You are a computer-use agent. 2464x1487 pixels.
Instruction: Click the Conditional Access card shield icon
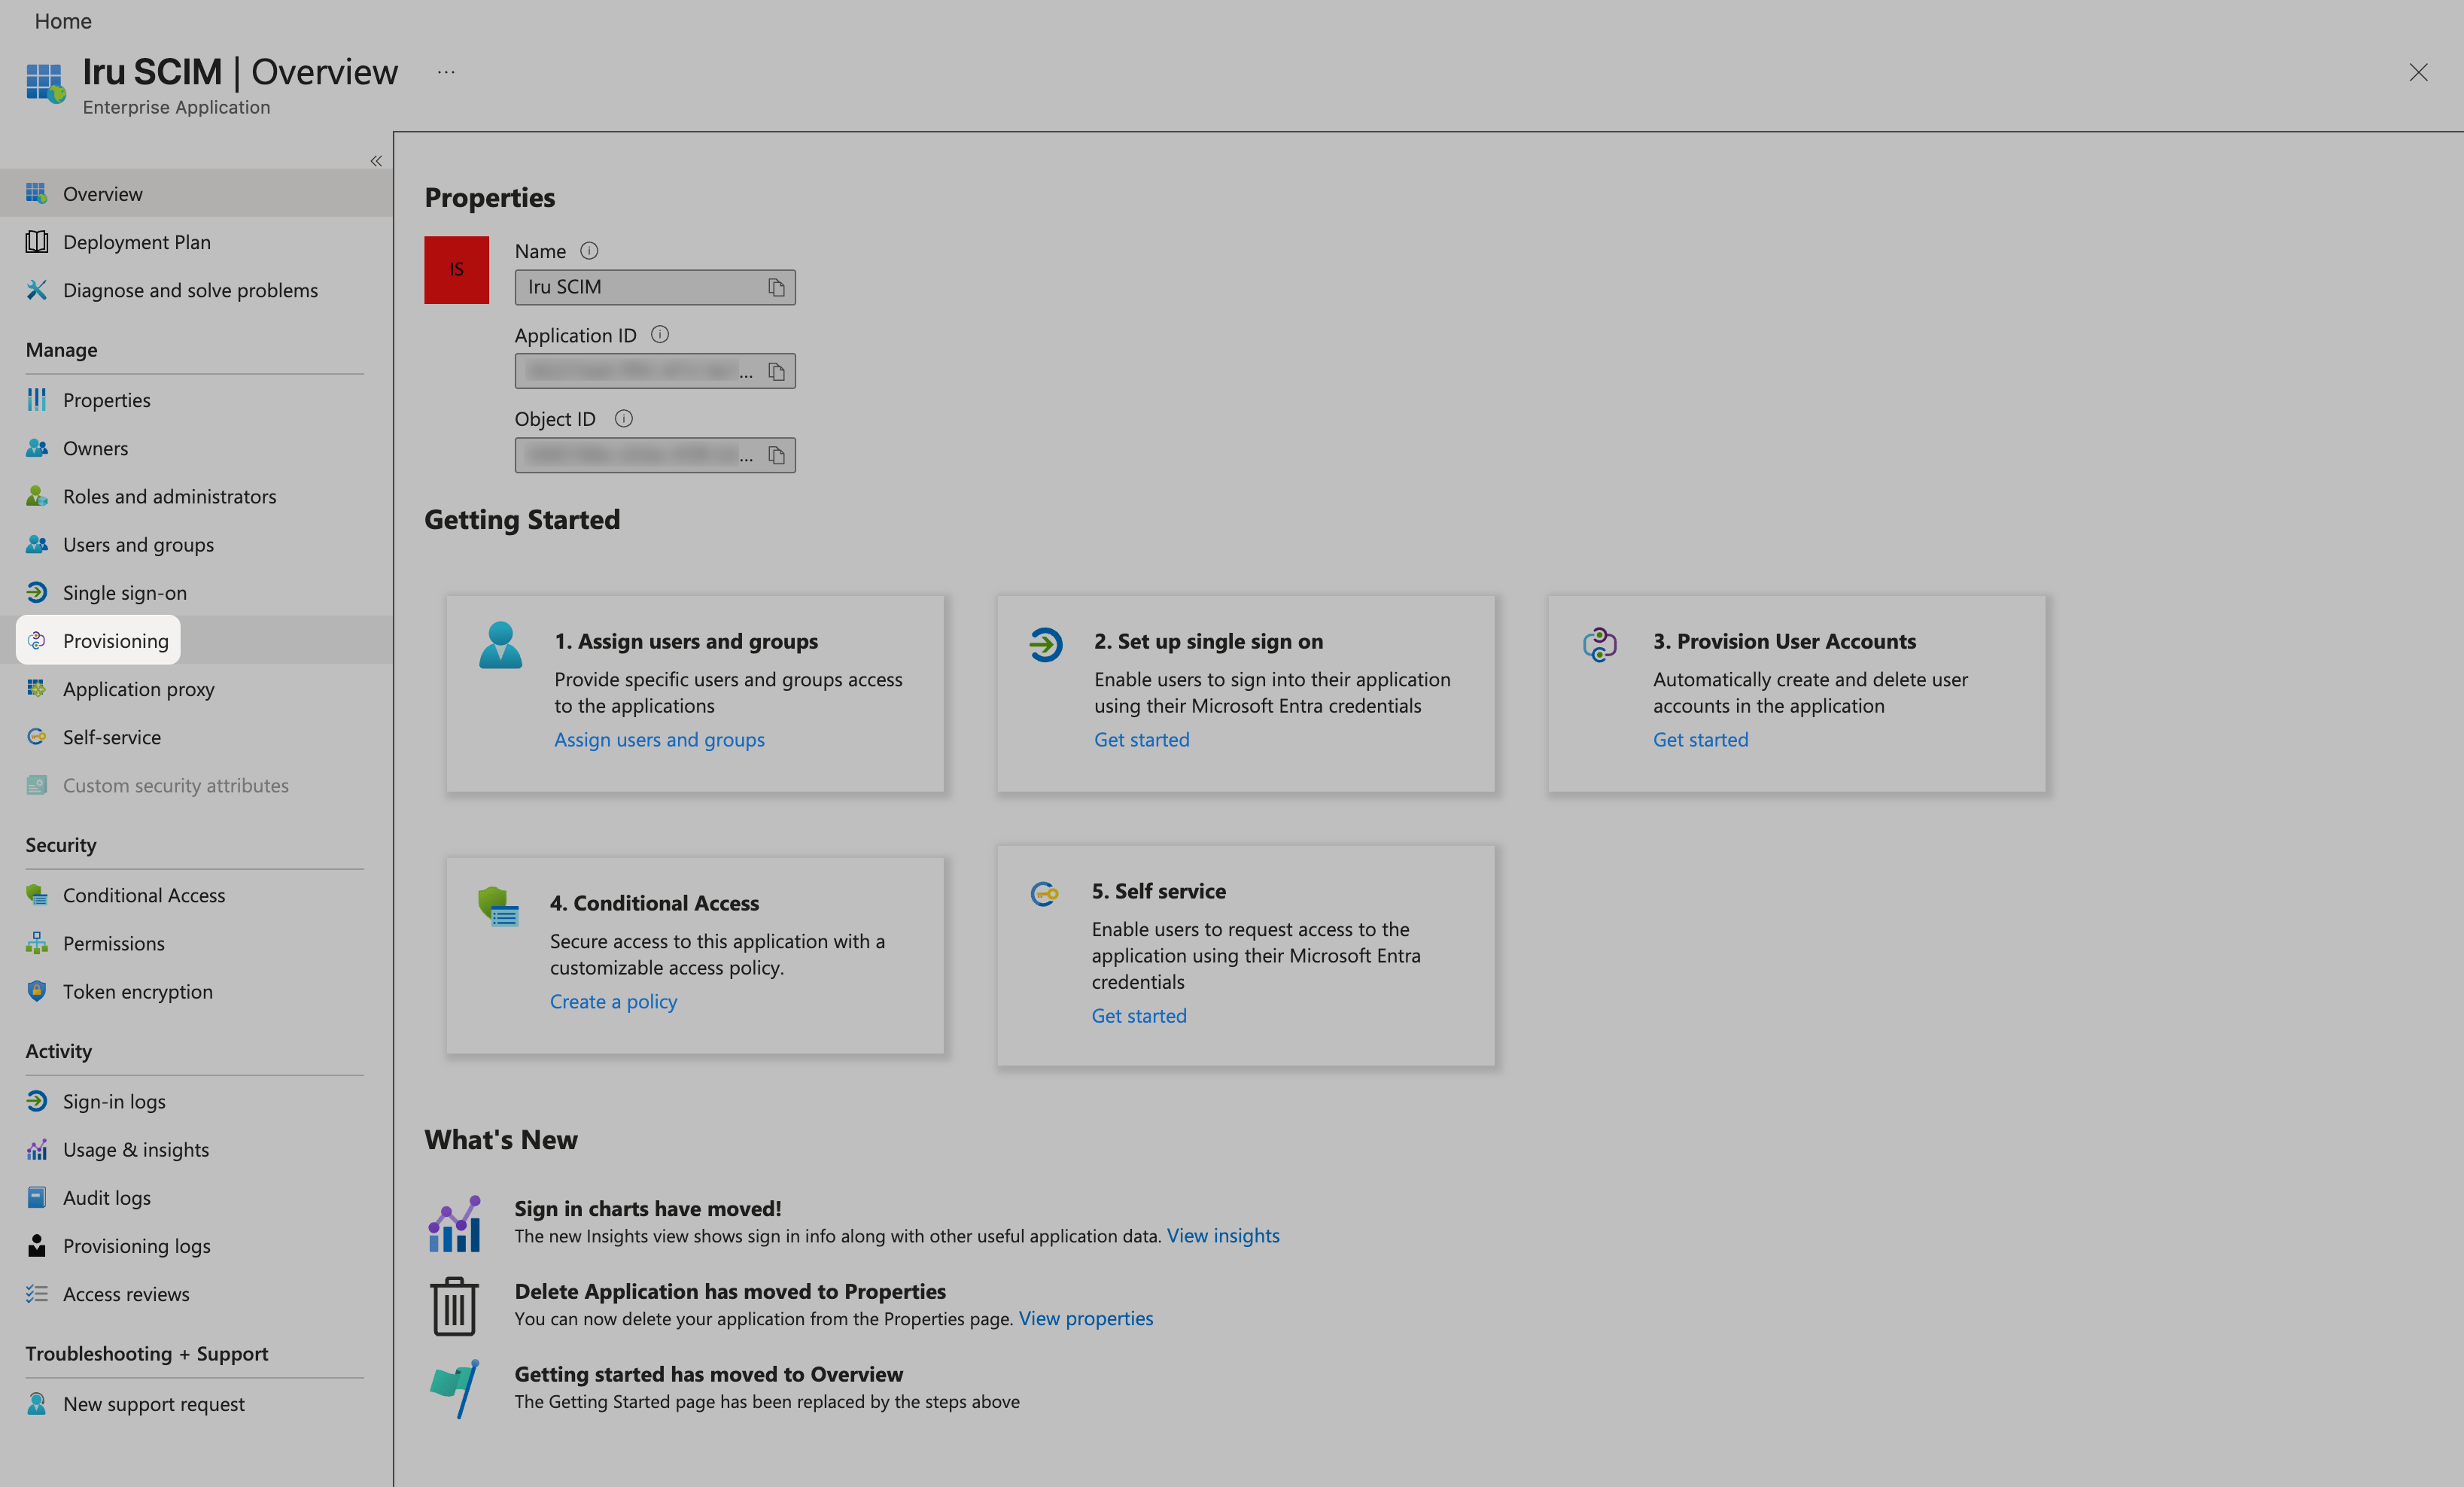point(498,907)
